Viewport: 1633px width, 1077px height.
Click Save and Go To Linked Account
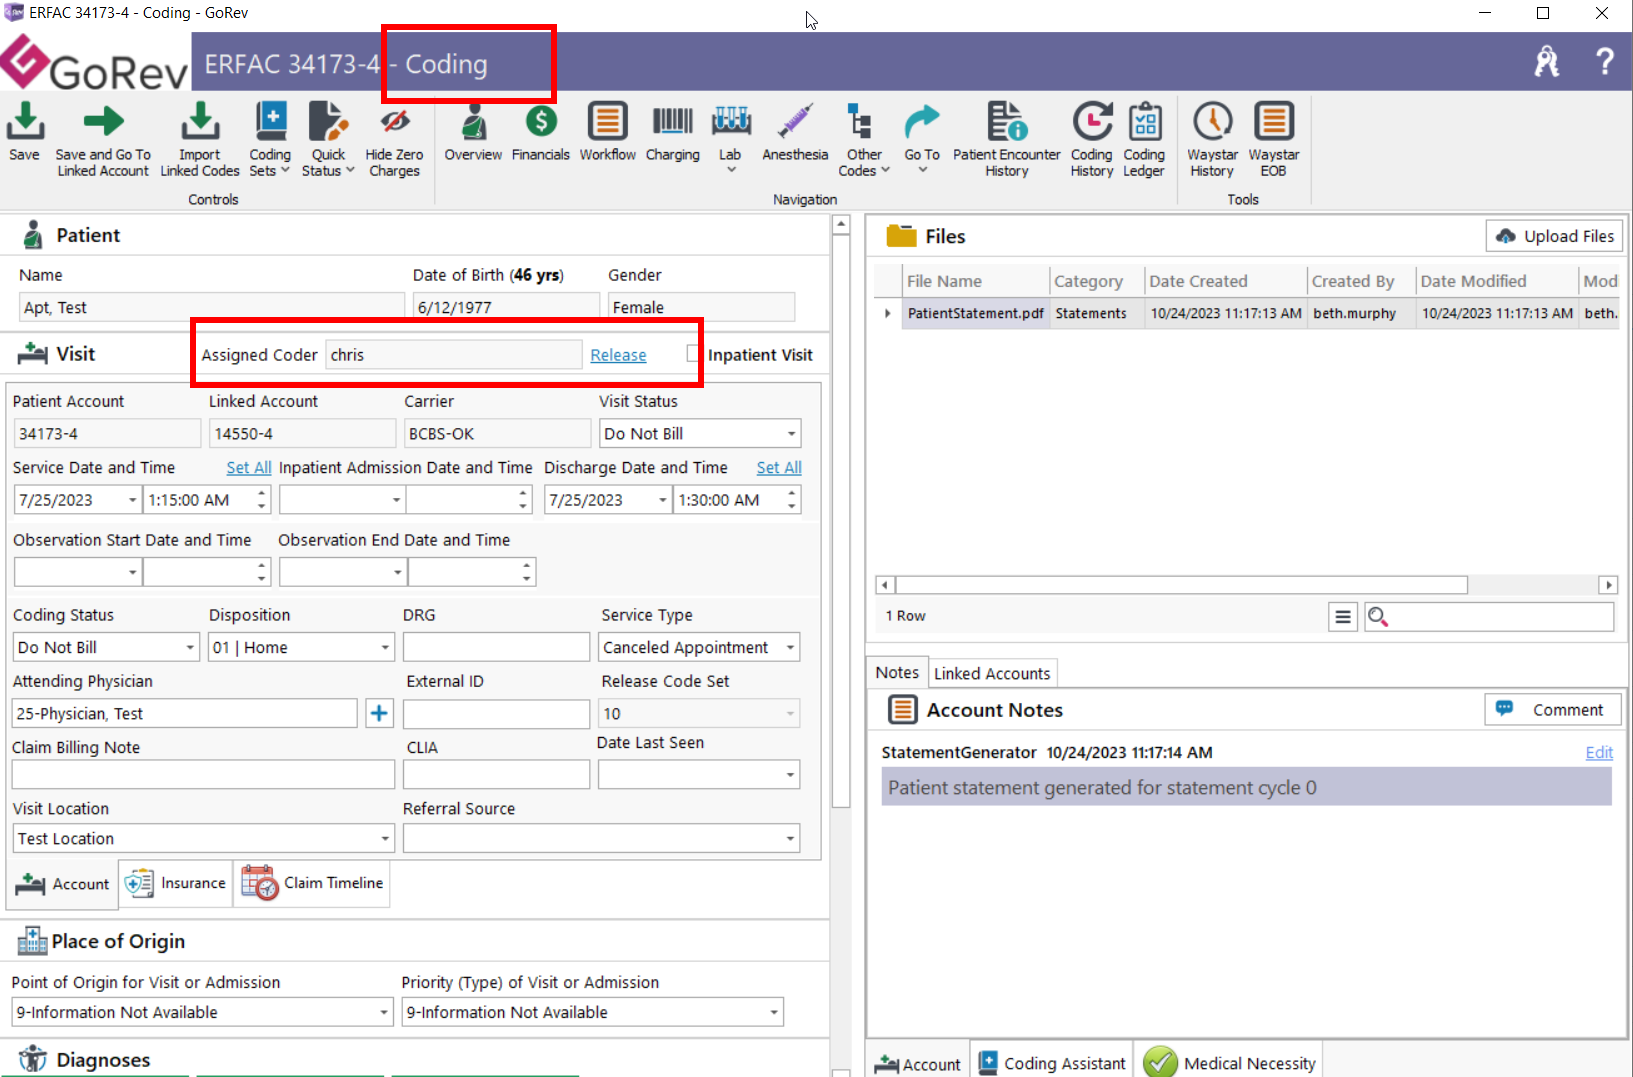[103, 139]
